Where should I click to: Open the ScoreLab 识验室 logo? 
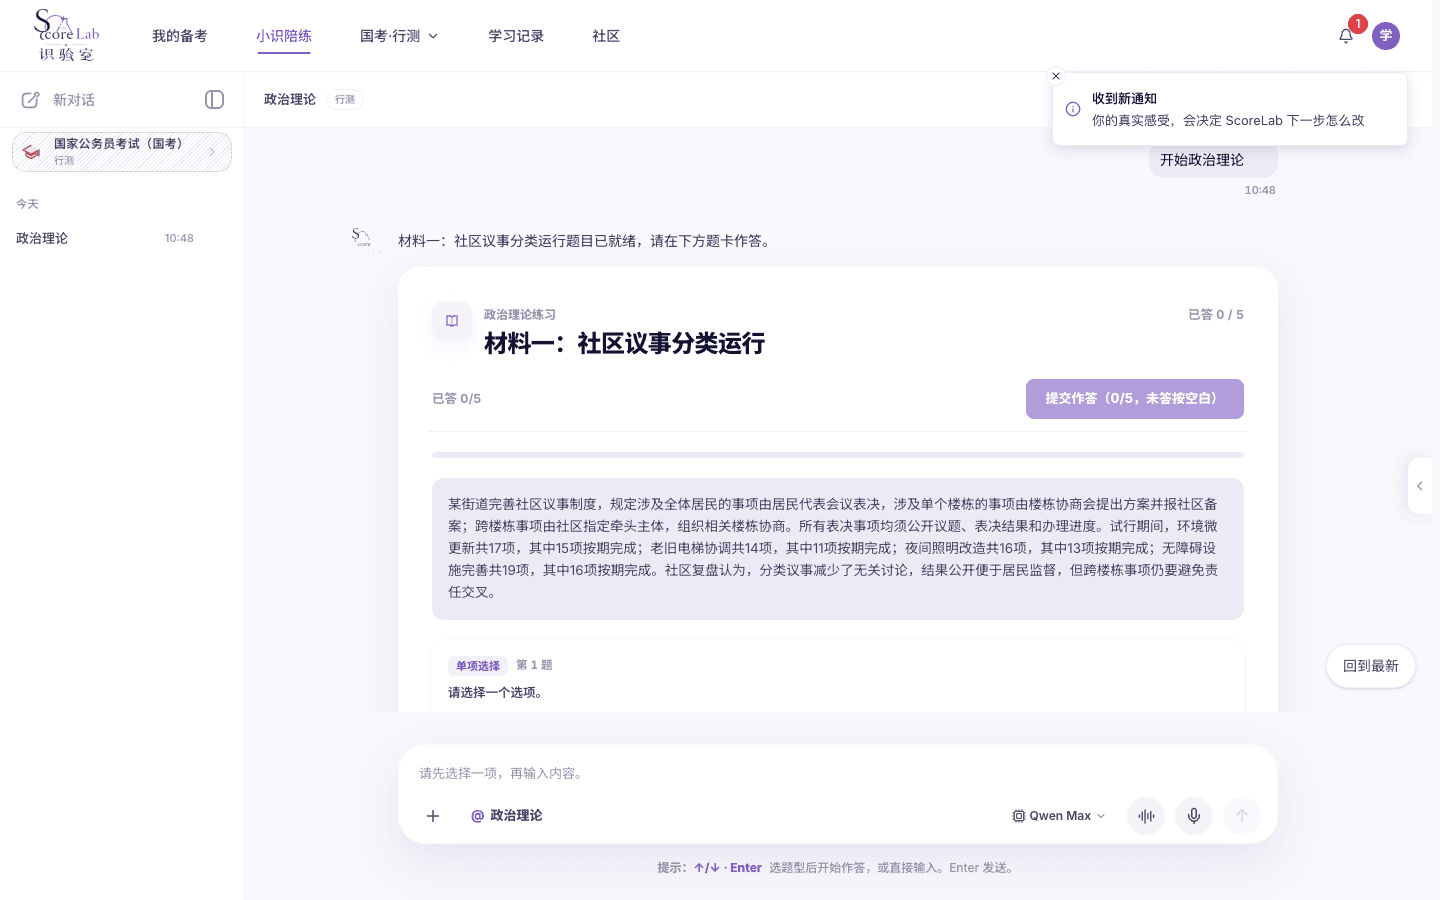click(66, 36)
